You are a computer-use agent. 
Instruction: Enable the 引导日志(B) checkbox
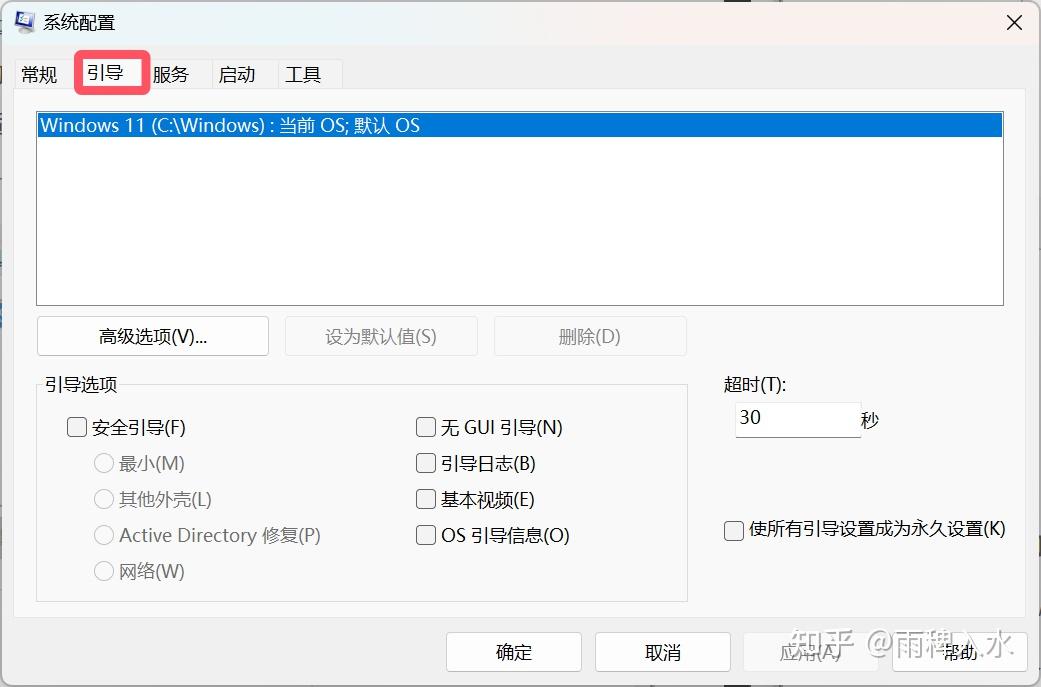point(426,463)
